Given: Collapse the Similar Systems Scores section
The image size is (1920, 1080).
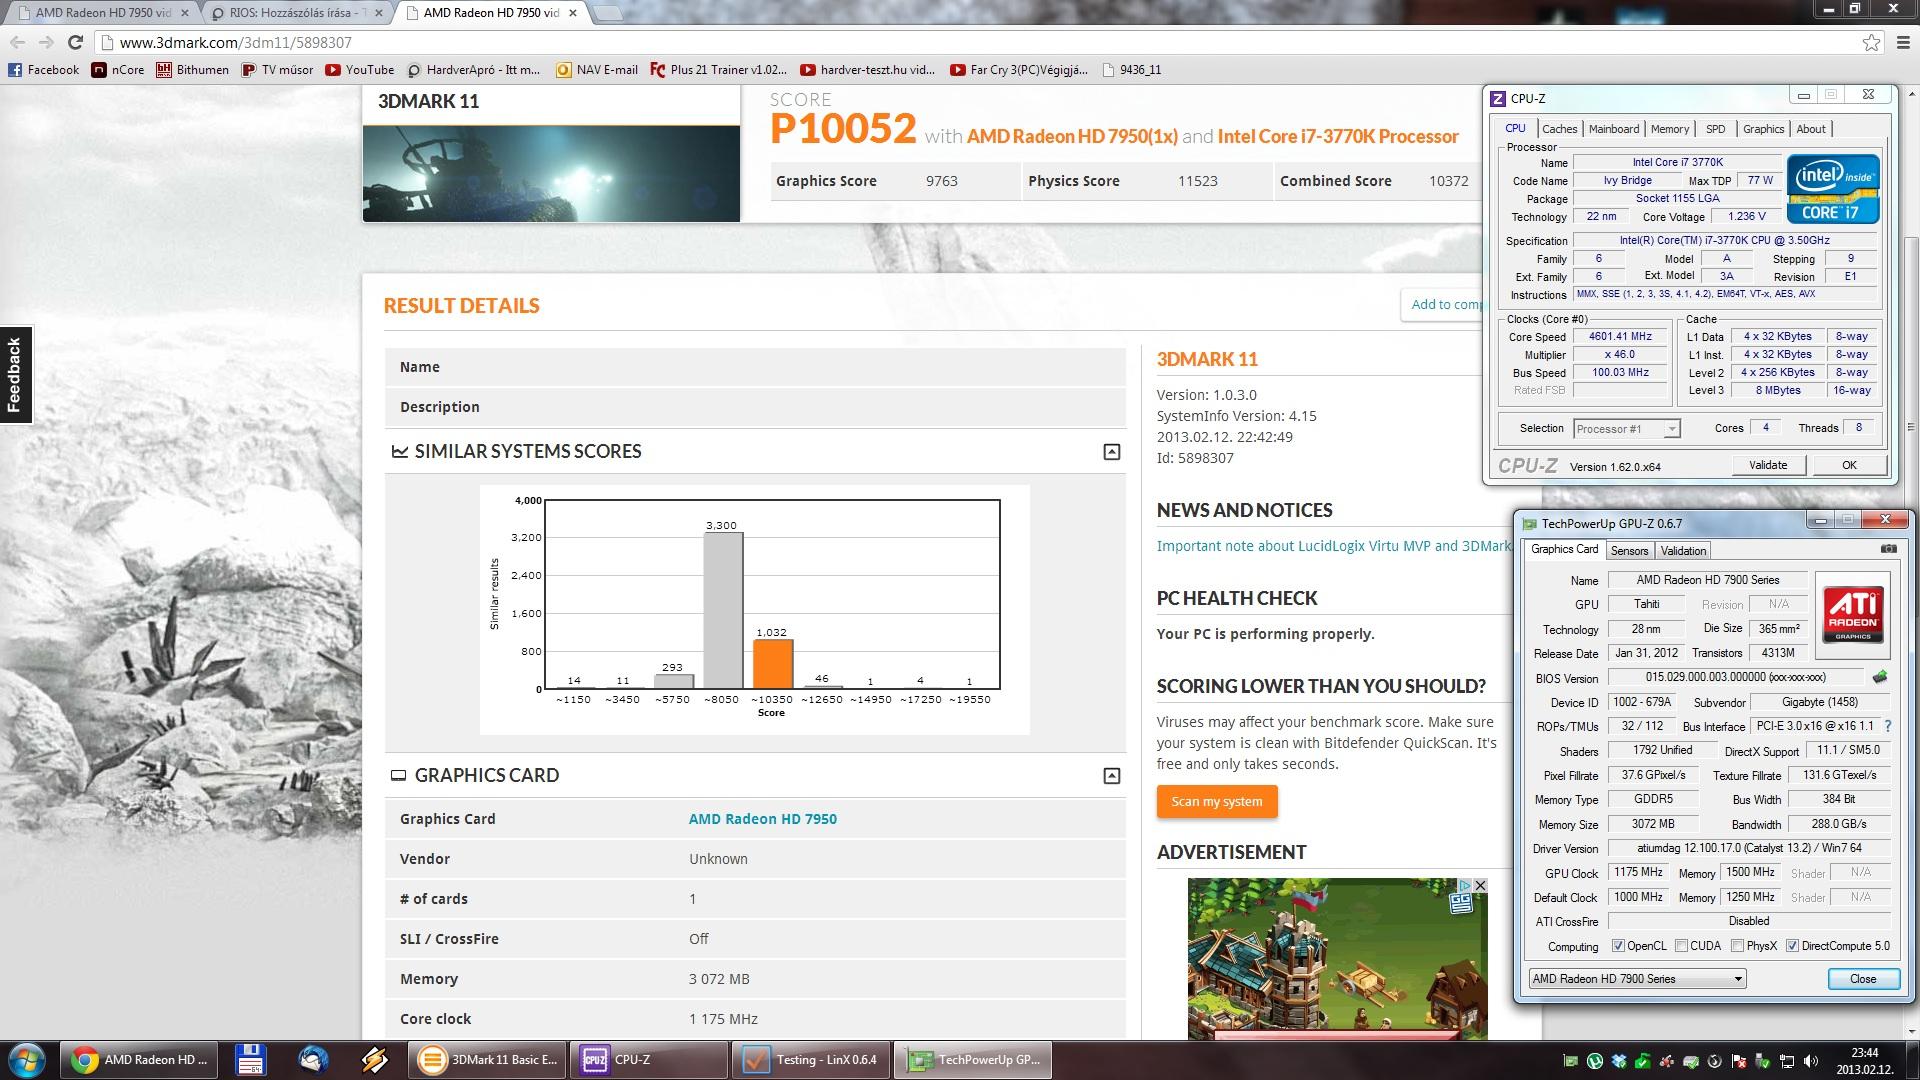Looking at the screenshot, I should 1111,452.
